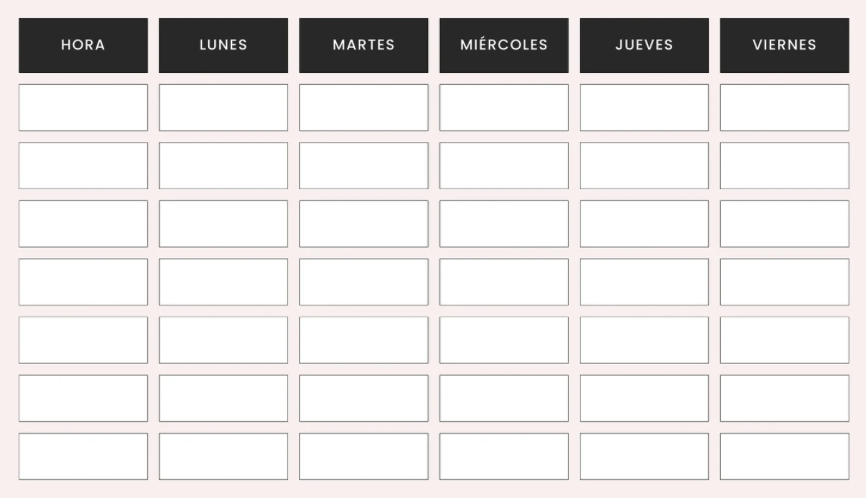This screenshot has width=866, height=498.
Task: Select the first-row cell under VIERNES
Action: 784,107
